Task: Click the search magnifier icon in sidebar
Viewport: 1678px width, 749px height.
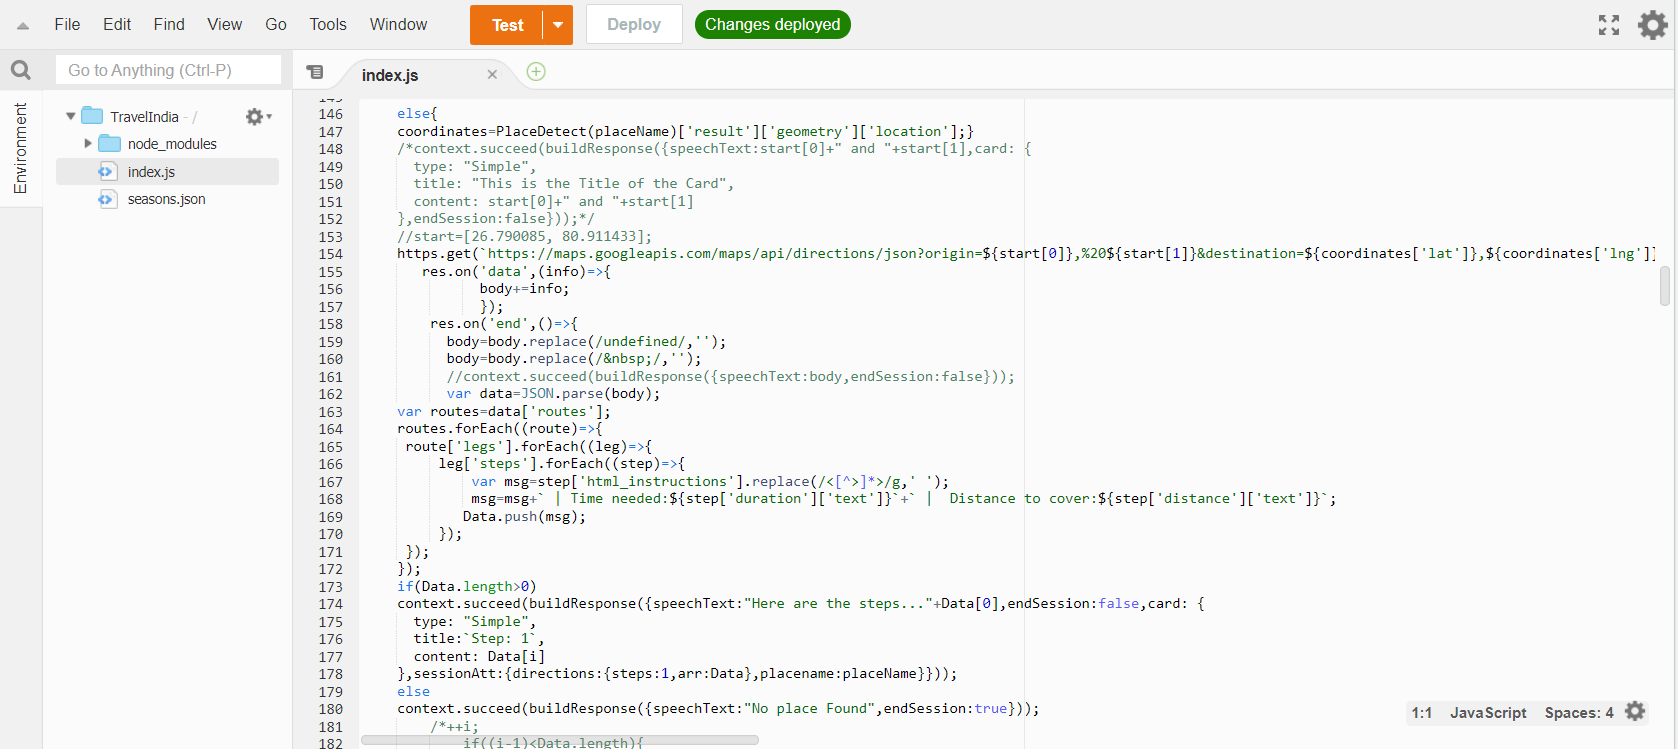Action: coord(20,70)
